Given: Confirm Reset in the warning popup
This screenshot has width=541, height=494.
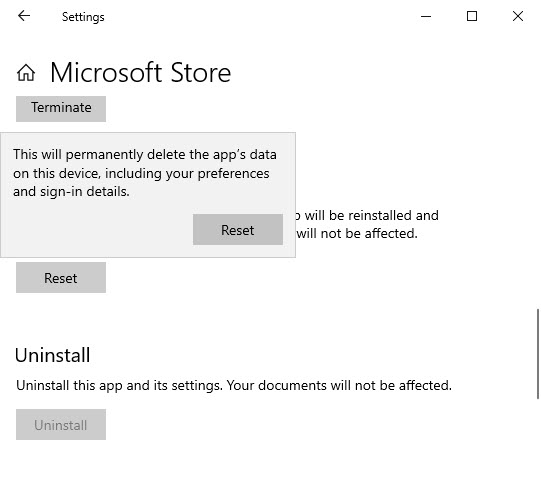Looking at the screenshot, I should point(238,229).
